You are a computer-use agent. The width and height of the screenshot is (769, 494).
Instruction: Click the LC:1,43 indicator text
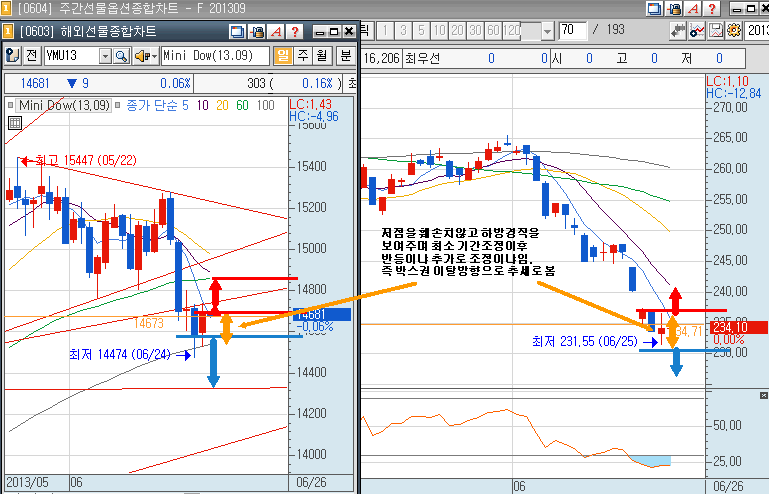pos(311,104)
